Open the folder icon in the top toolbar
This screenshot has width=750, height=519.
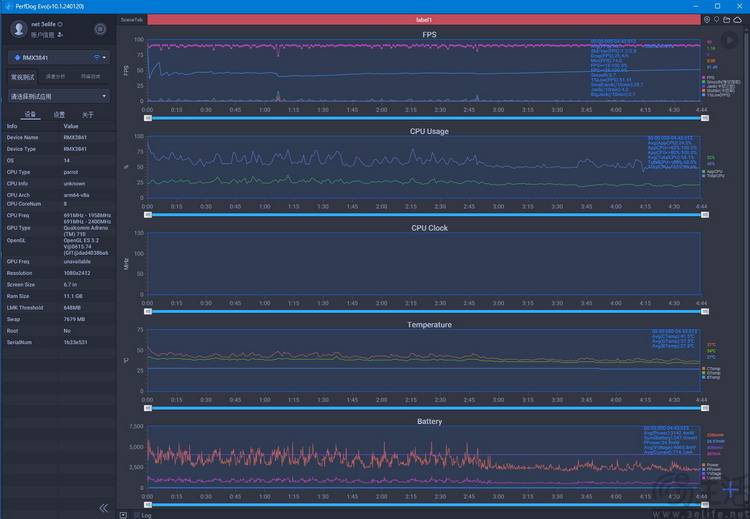click(x=727, y=20)
